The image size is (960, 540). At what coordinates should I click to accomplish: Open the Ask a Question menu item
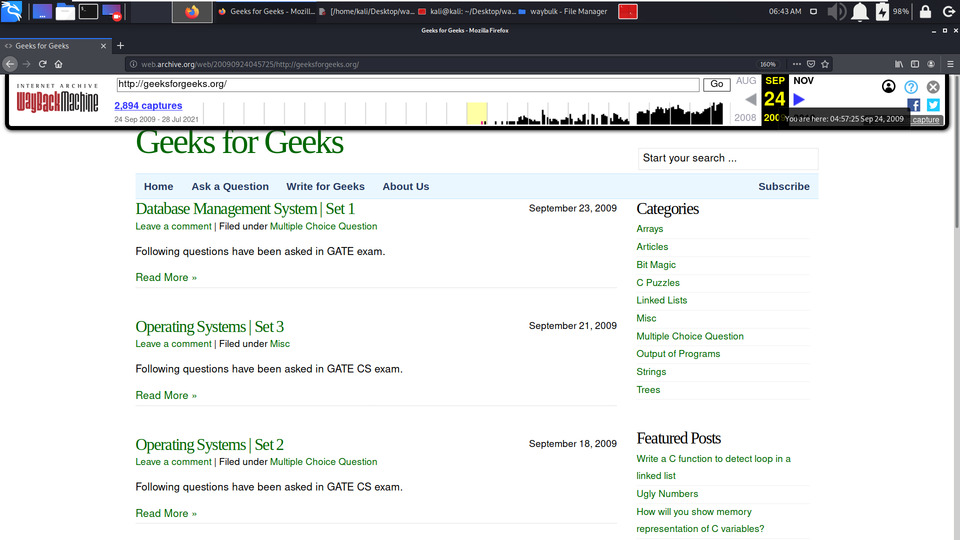click(230, 187)
